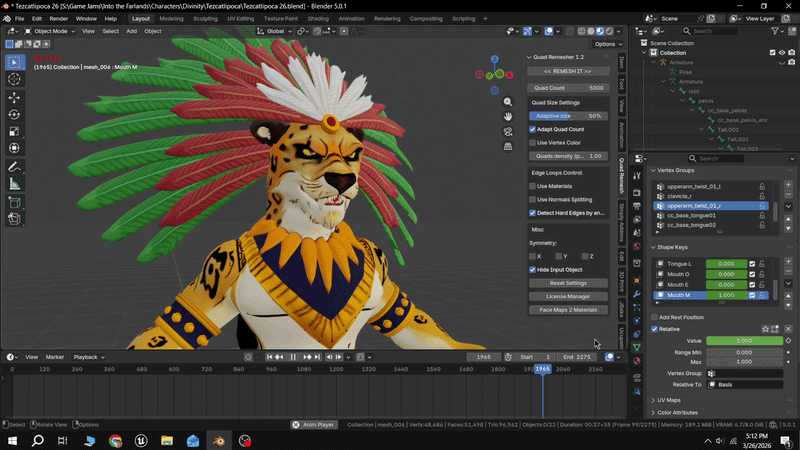Enable Use Materials checkbox
The image size is (800, 450).
click(533, 186)
